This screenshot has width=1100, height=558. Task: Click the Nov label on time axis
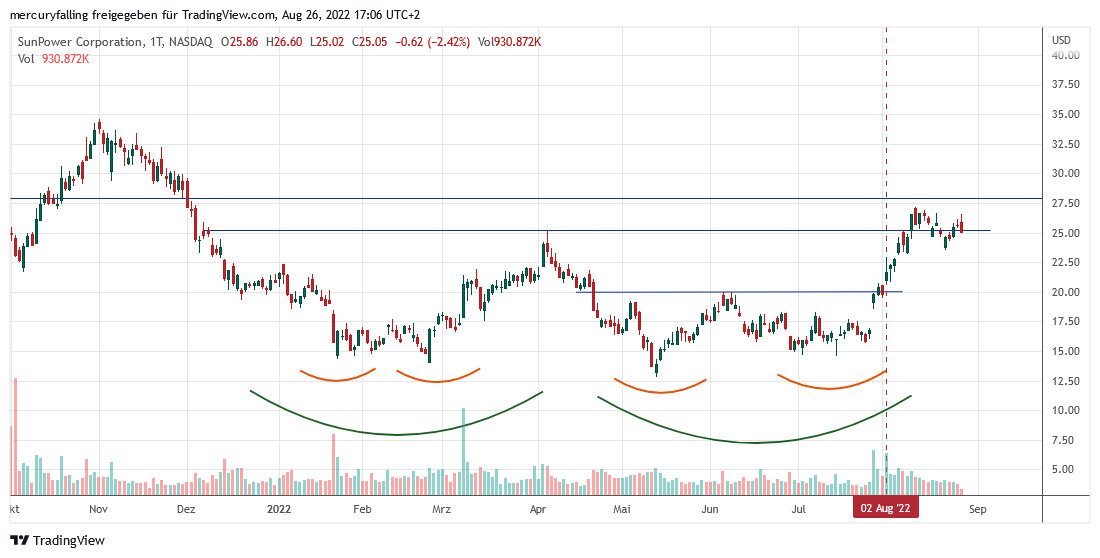[x=98, y=508]
